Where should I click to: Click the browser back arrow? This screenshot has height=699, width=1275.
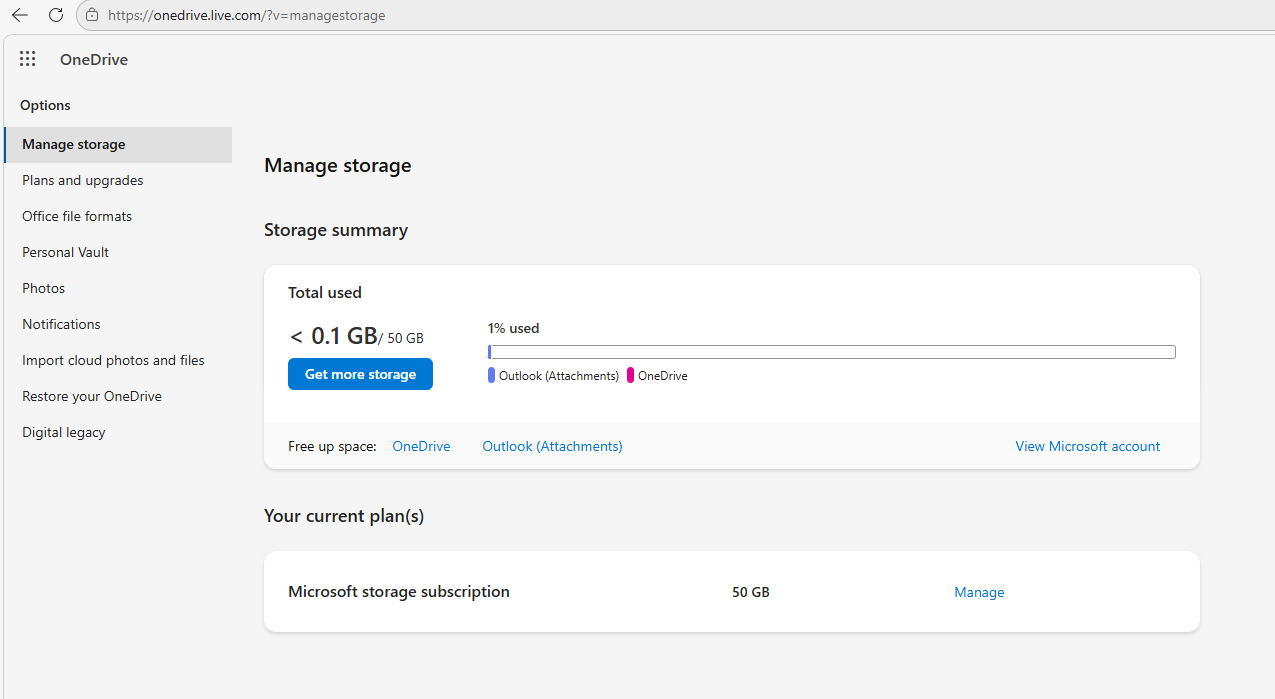pyautogui.click(x=20, y=15)
